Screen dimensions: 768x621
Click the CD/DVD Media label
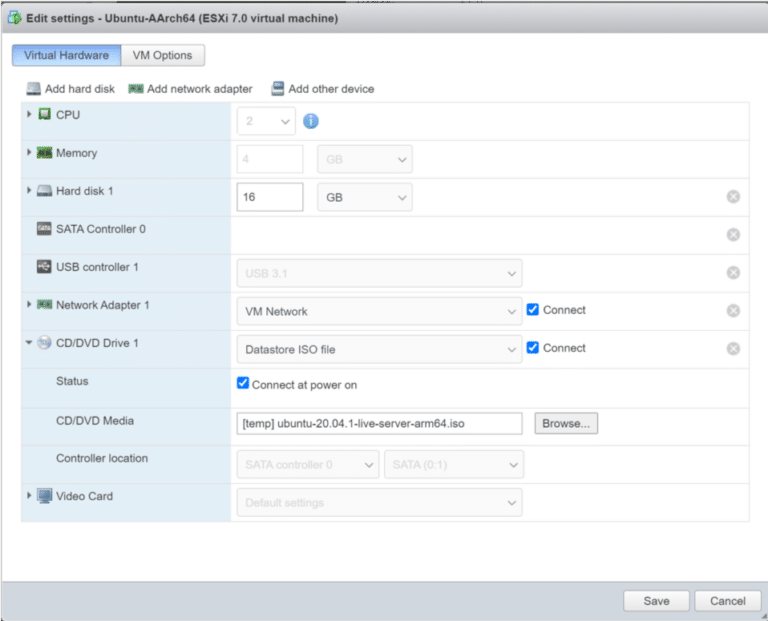[x=95, y=421]
